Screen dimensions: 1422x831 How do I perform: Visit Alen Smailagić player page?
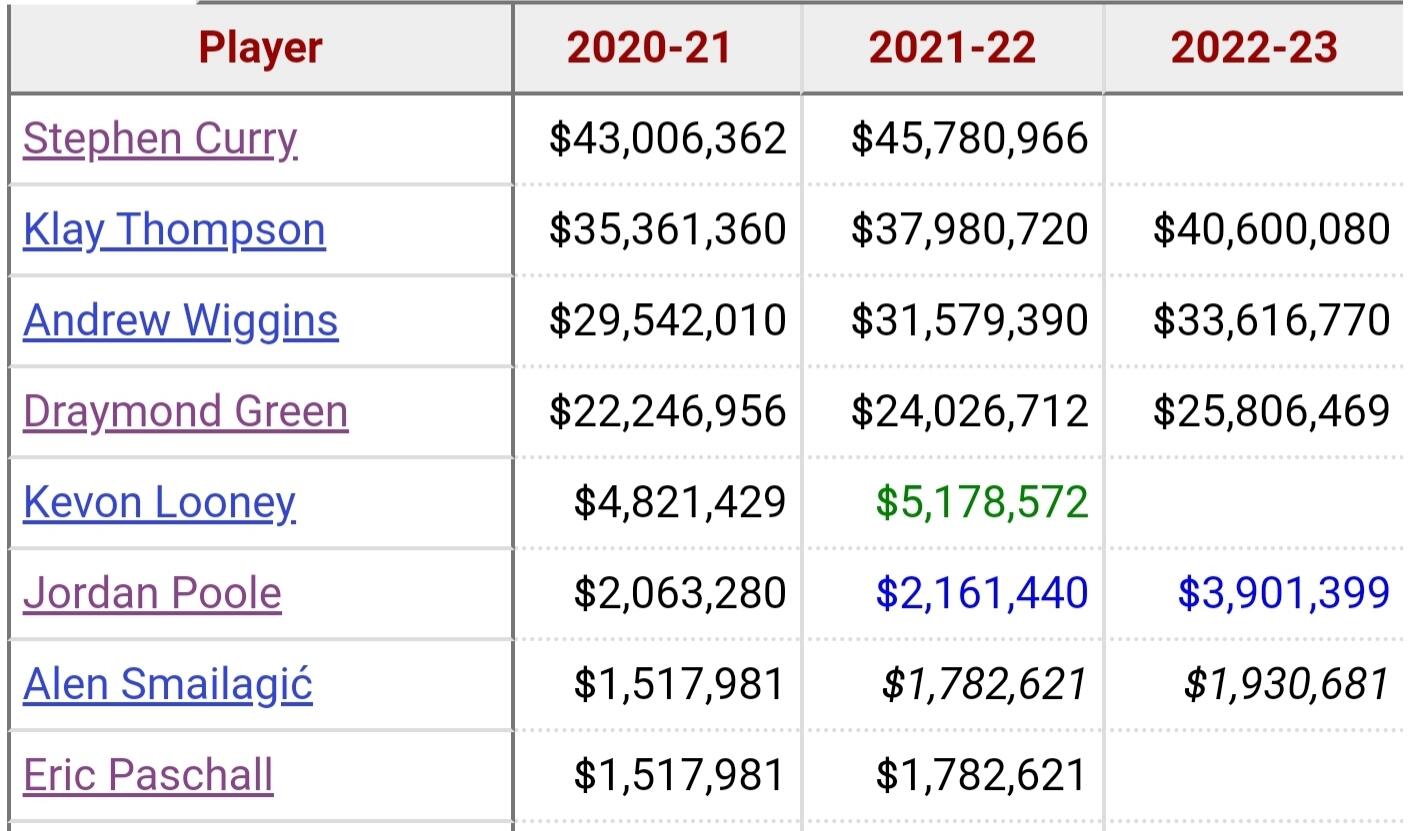pos(168,685)
